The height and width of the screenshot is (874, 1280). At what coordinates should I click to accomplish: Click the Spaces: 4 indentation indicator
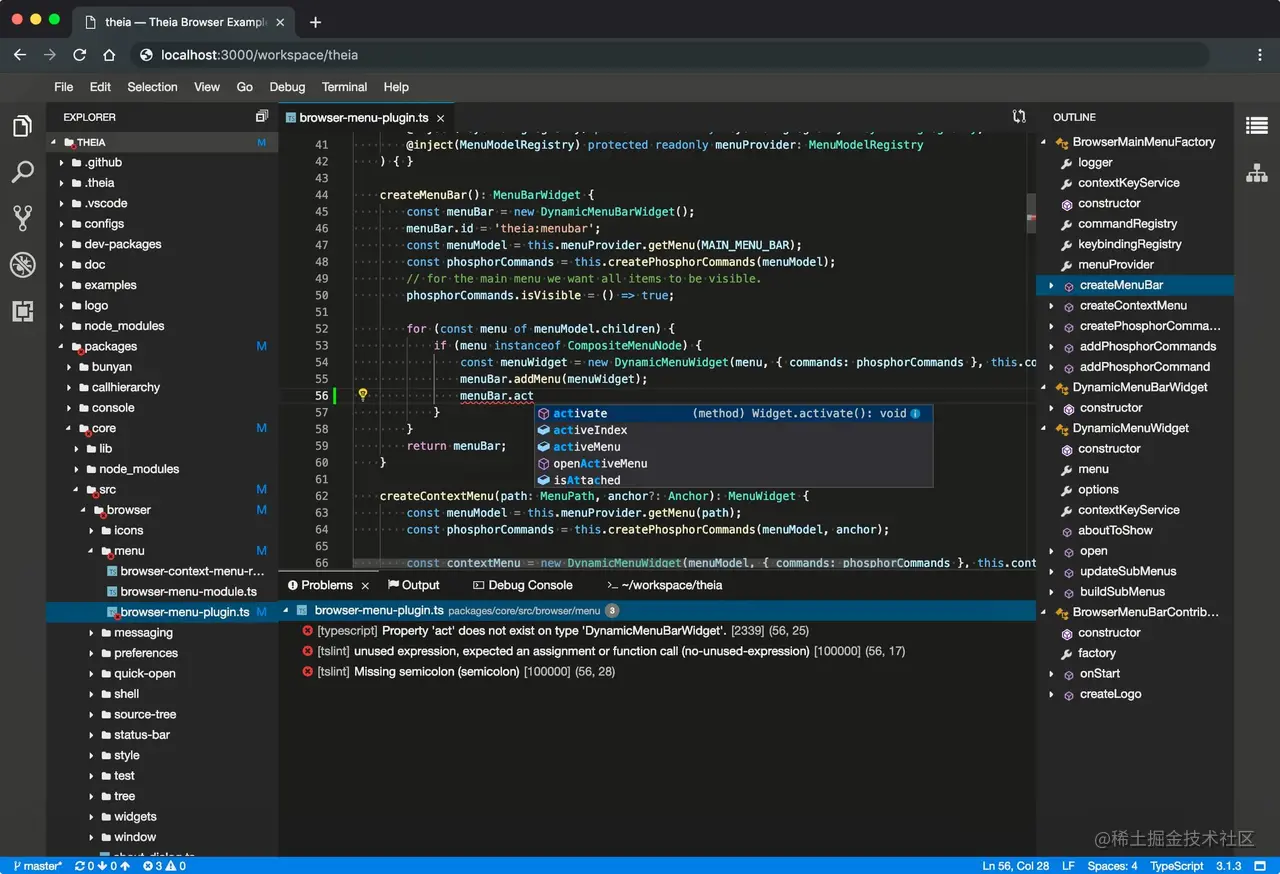[x=1113, y=866]
